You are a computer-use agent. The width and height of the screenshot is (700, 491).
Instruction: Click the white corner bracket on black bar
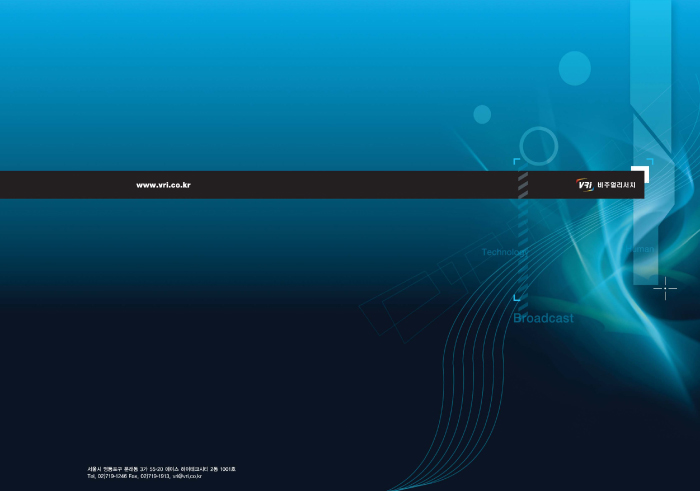[x=642, y=172]
